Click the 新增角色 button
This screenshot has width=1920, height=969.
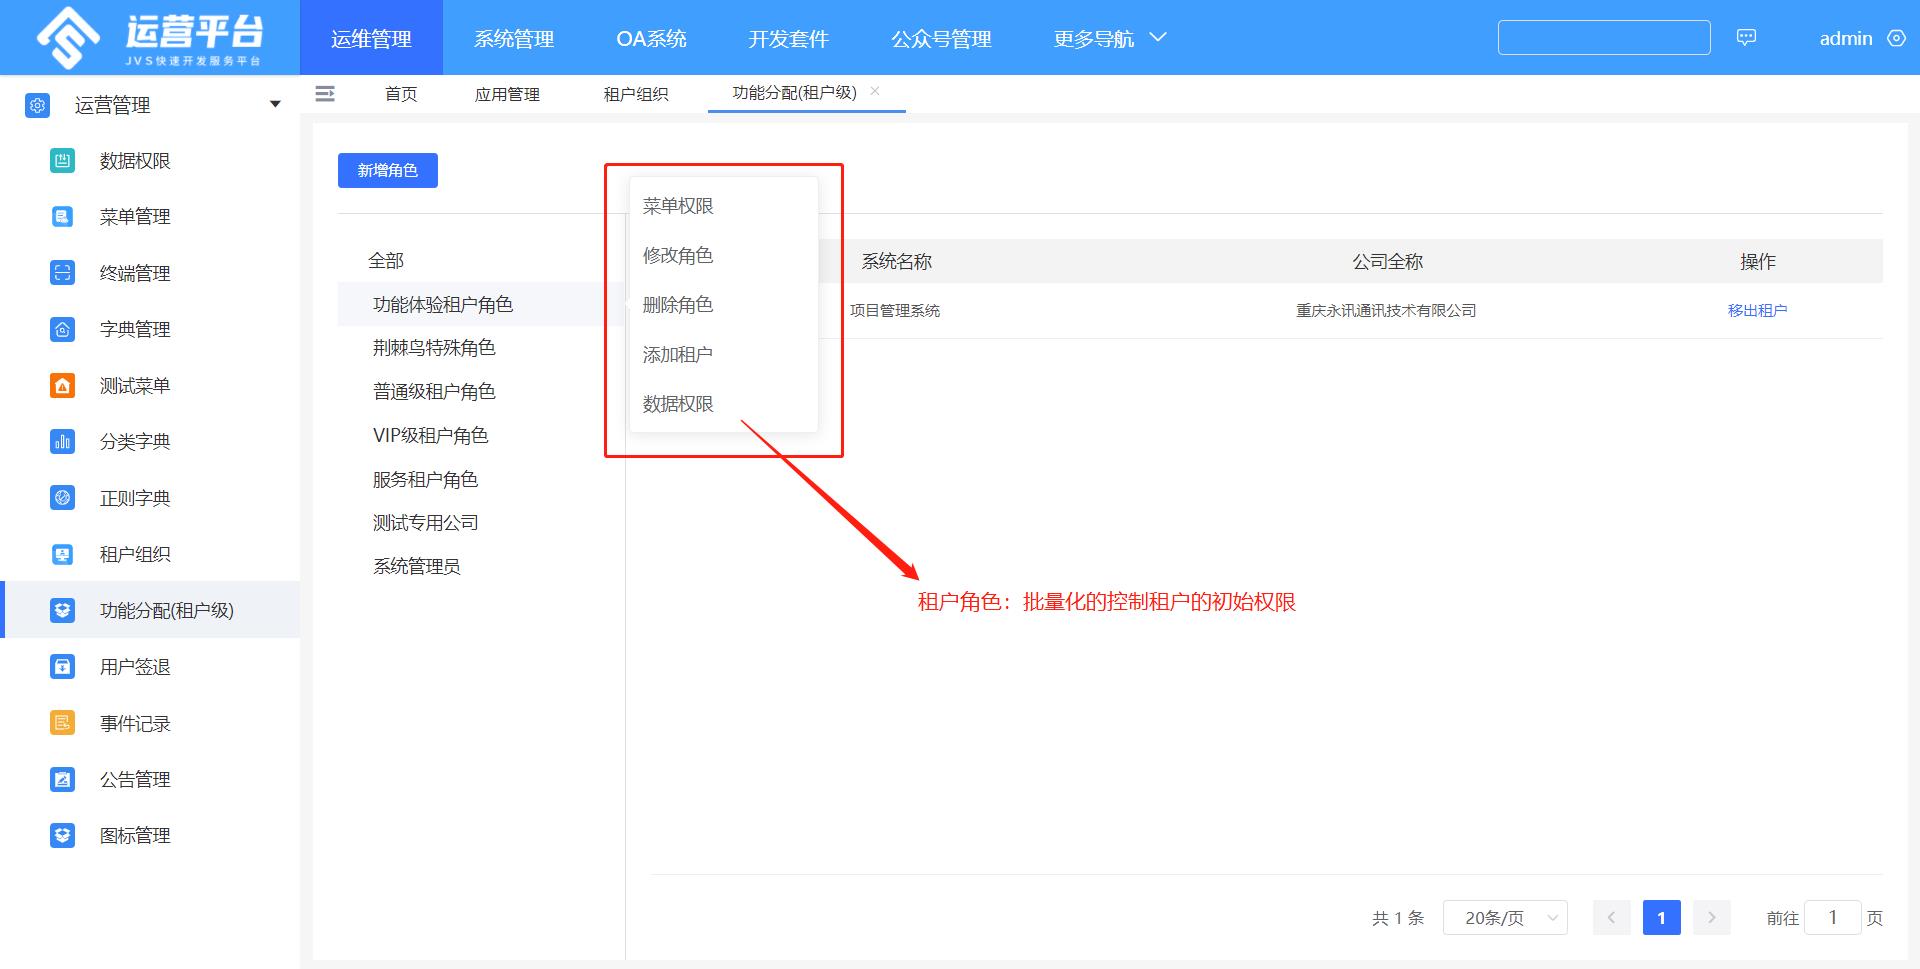point(388,170)
